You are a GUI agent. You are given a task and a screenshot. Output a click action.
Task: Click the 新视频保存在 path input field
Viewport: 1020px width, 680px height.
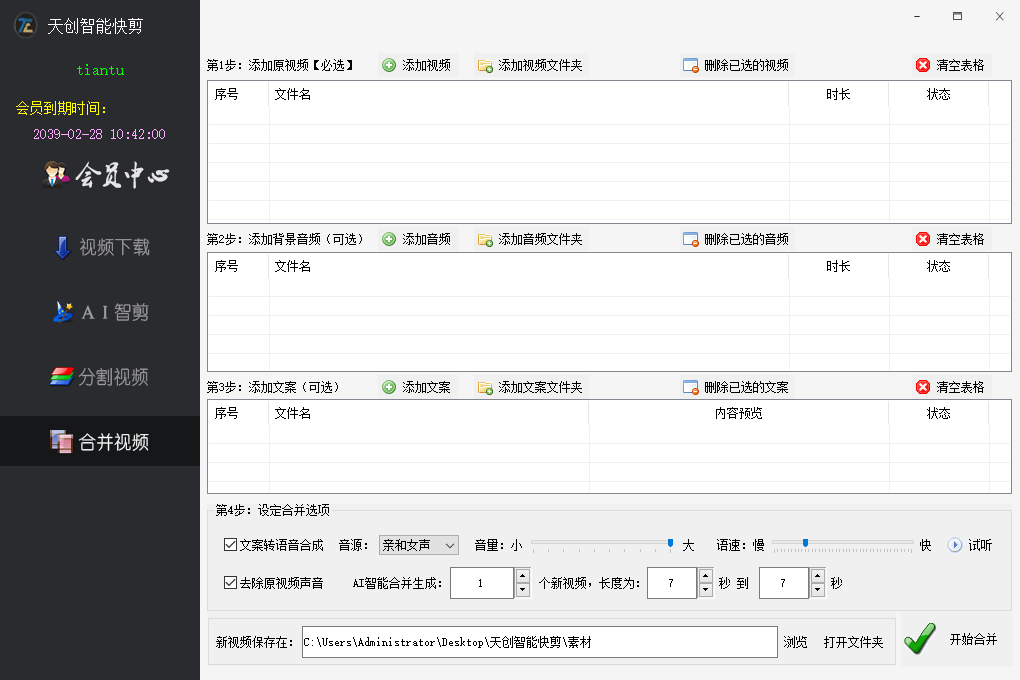[x=539, y=642]
